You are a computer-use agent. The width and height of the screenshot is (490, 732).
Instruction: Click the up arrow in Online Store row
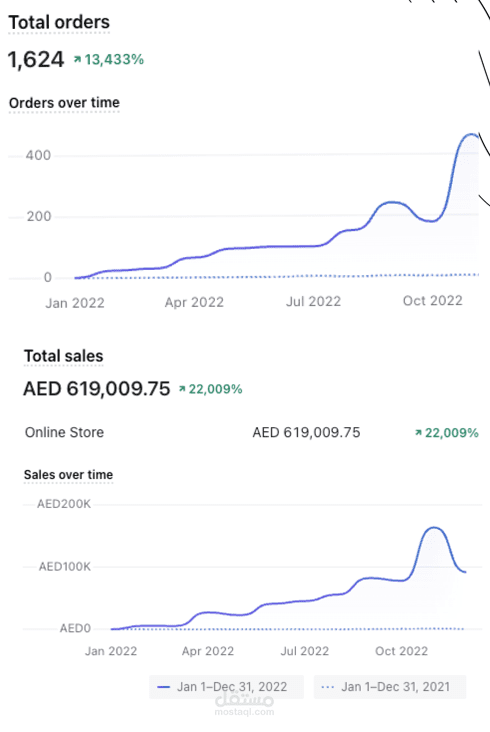(419, 433)
